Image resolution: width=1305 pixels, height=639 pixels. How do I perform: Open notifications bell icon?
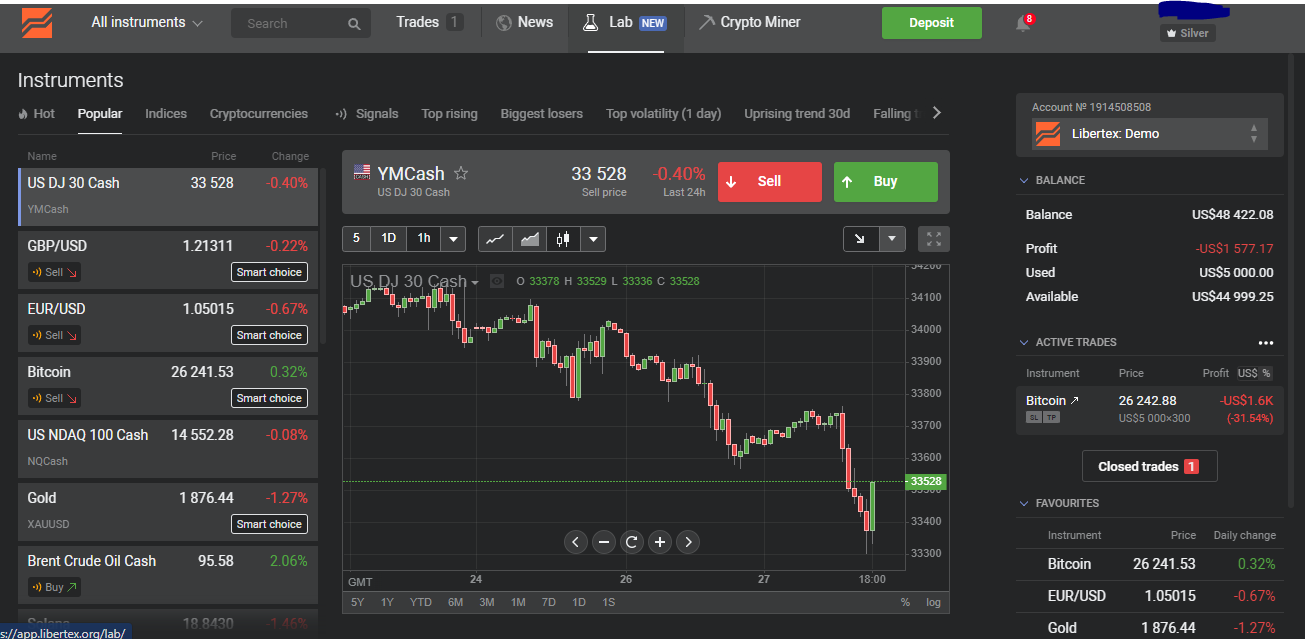click(1023, 23)
